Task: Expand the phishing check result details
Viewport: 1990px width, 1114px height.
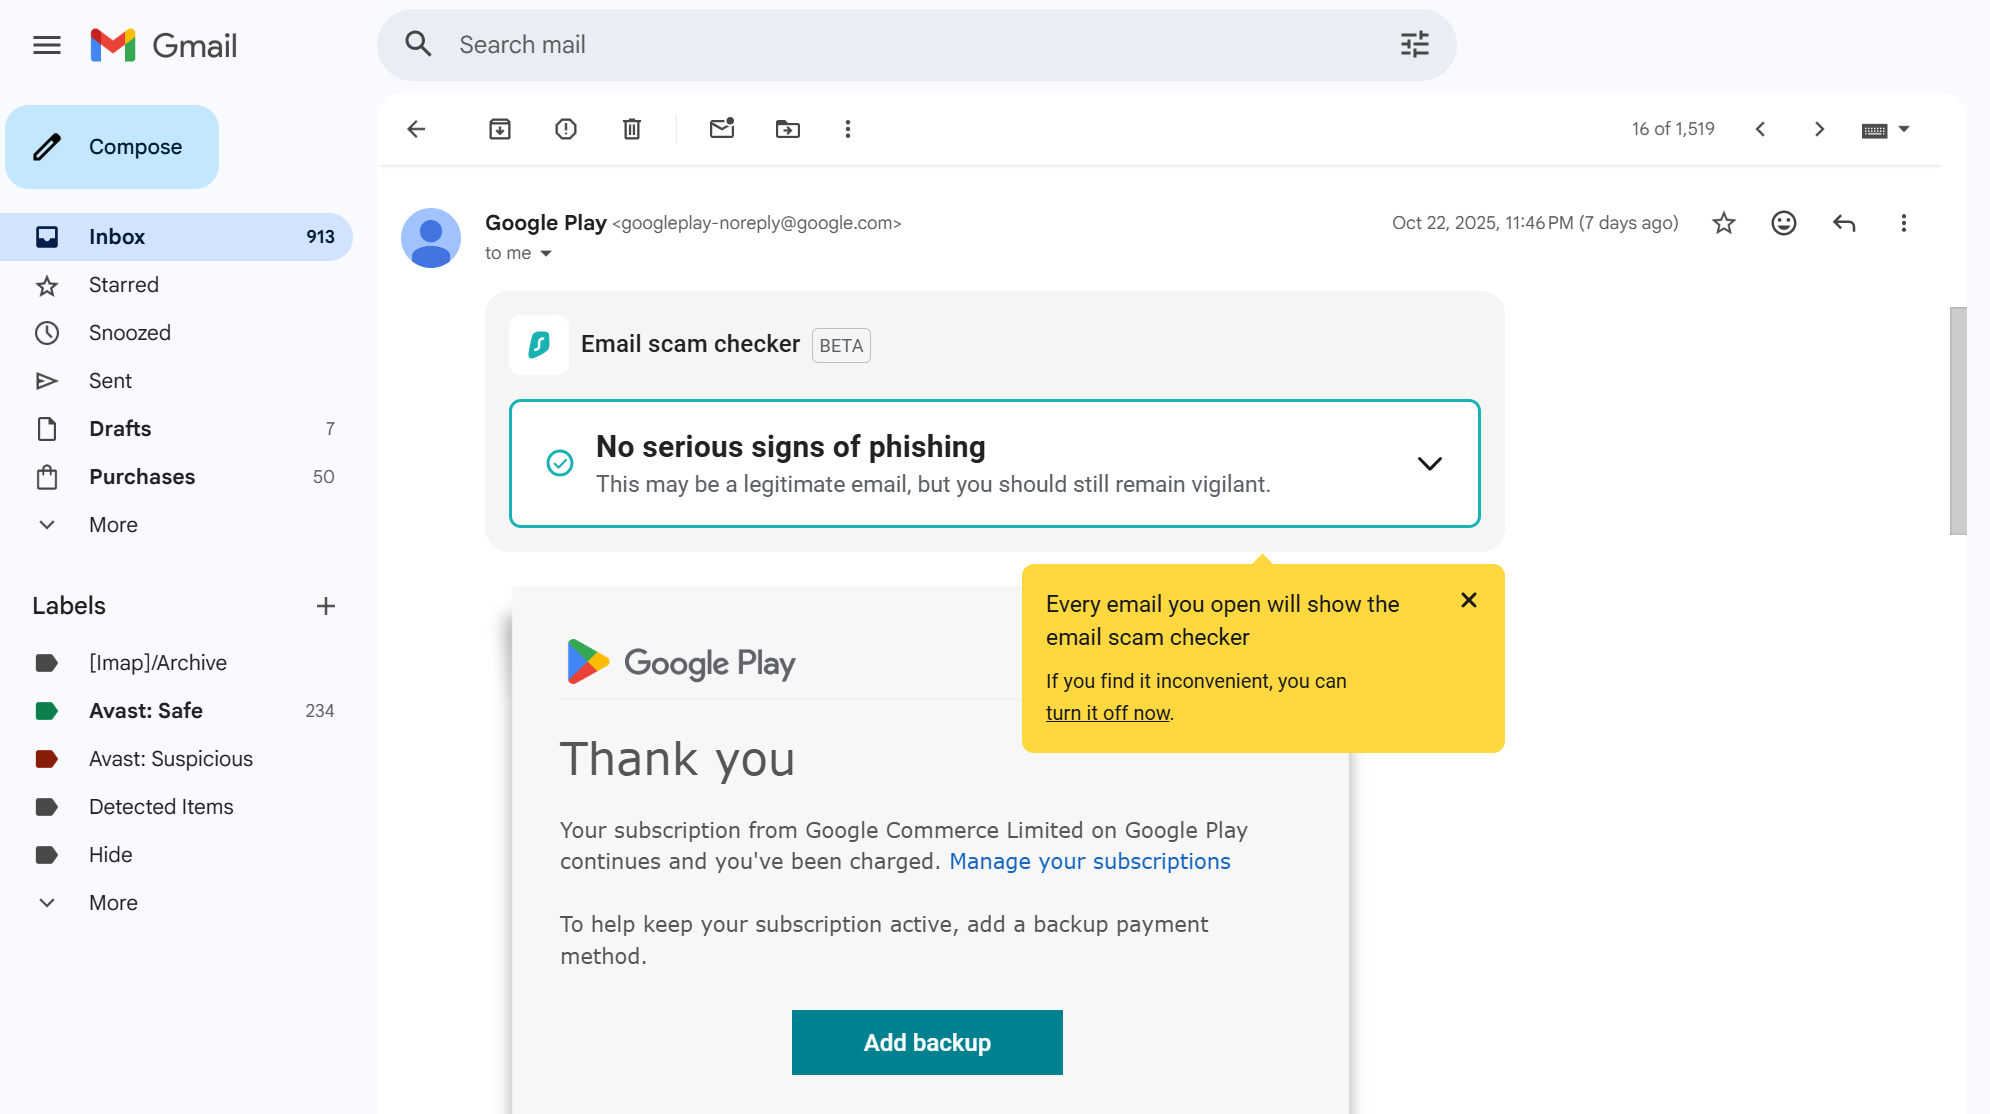Action: point(1429,463)
